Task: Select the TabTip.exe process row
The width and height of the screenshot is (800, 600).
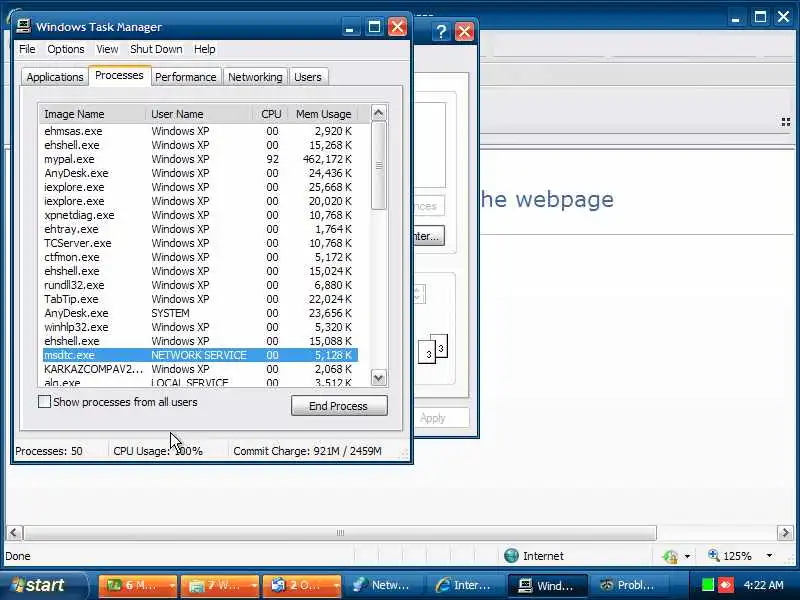Action: click(x=200, y=299)
